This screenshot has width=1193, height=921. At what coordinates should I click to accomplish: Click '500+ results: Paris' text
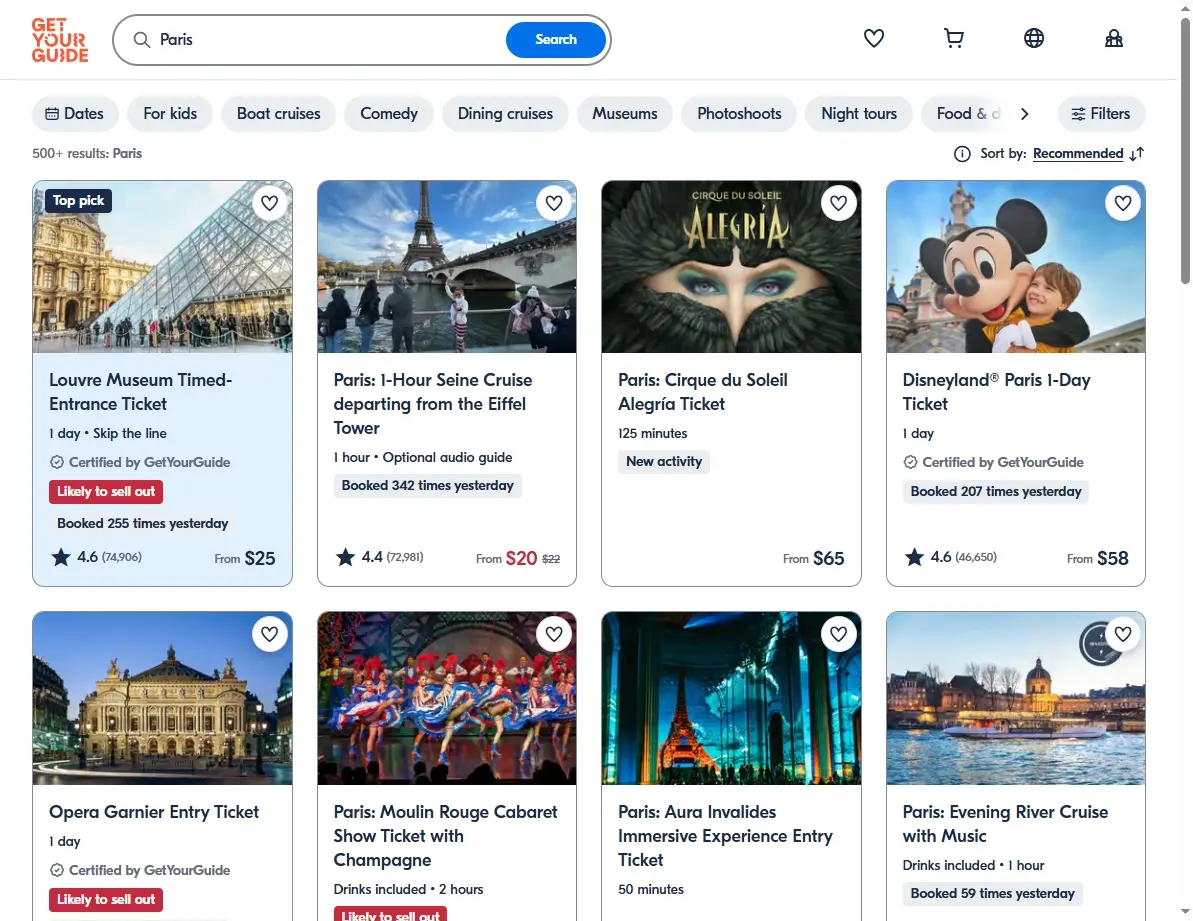[x=87, y=154]
